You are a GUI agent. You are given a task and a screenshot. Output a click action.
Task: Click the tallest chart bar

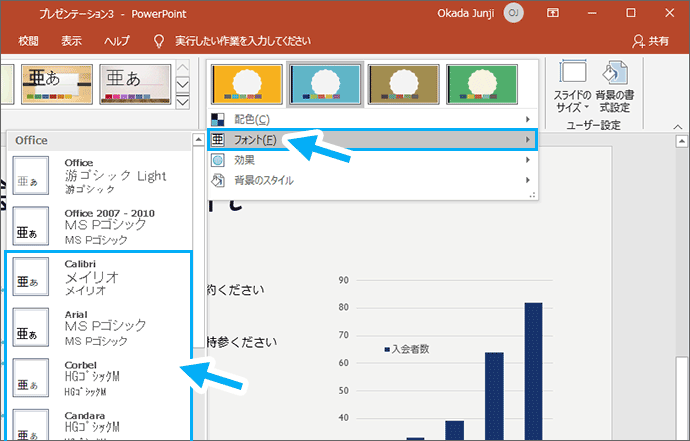tap(533, 371)
